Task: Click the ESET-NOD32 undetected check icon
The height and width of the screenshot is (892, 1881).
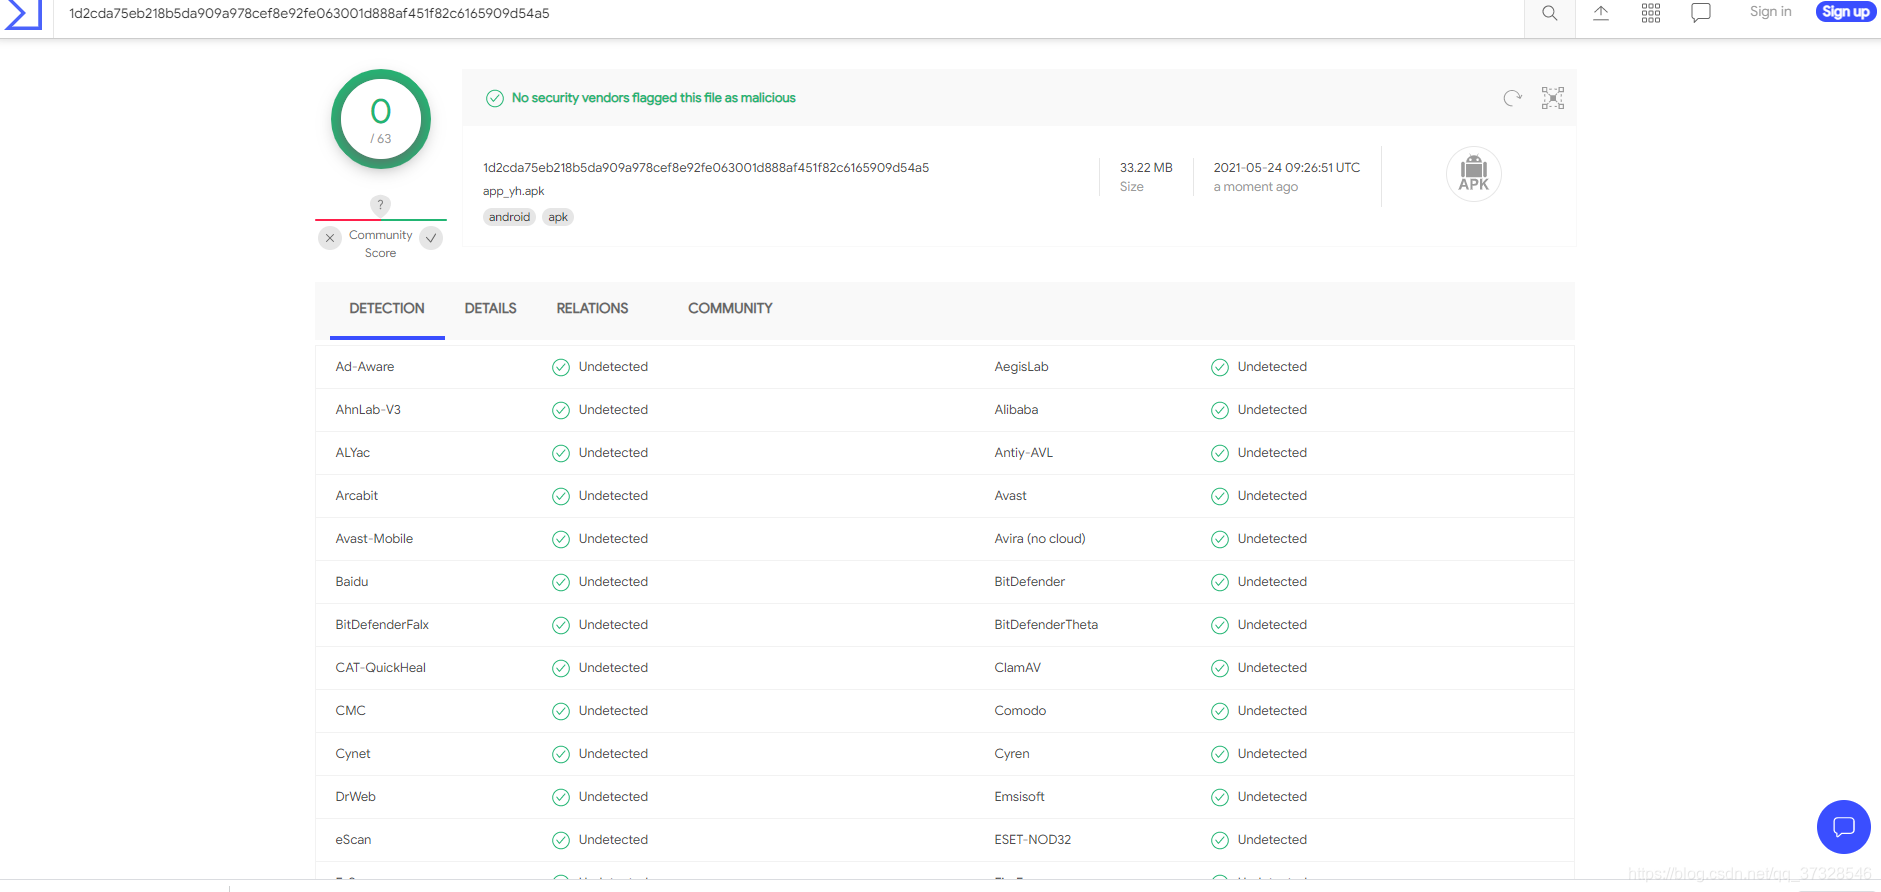Action: (x=1220, y=840)
